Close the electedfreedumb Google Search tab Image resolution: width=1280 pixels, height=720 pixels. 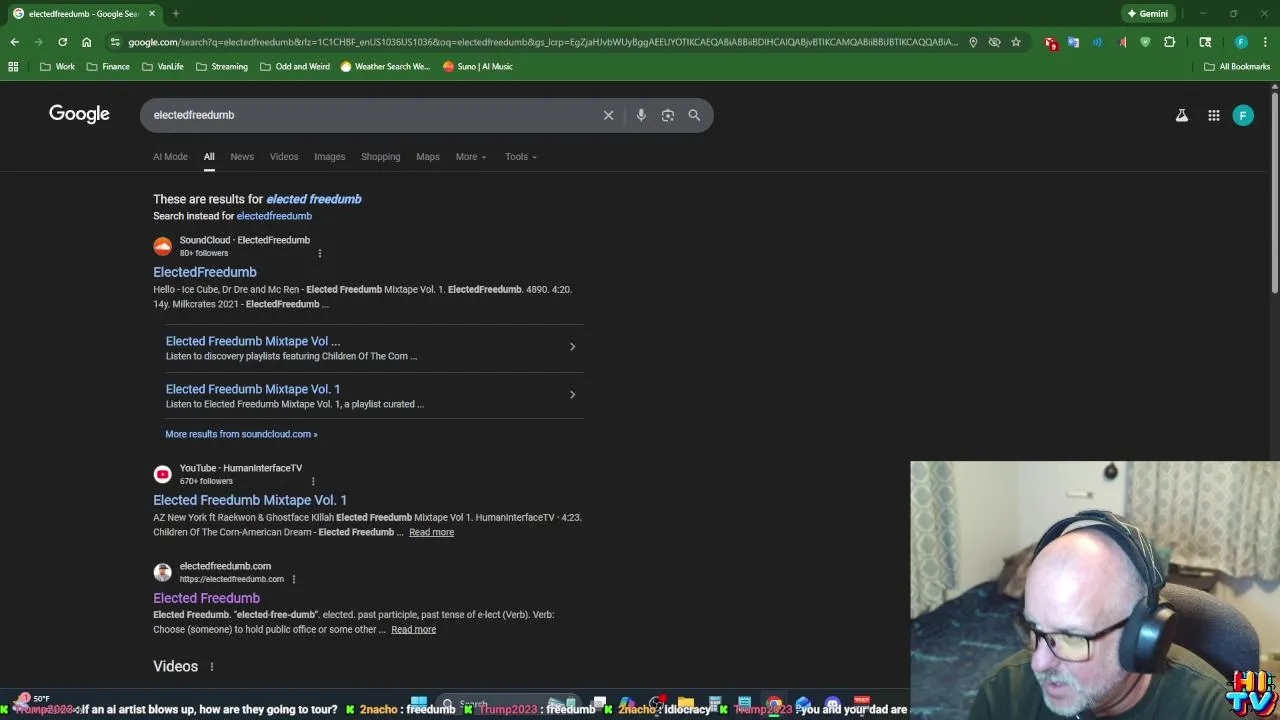point(152,14)
